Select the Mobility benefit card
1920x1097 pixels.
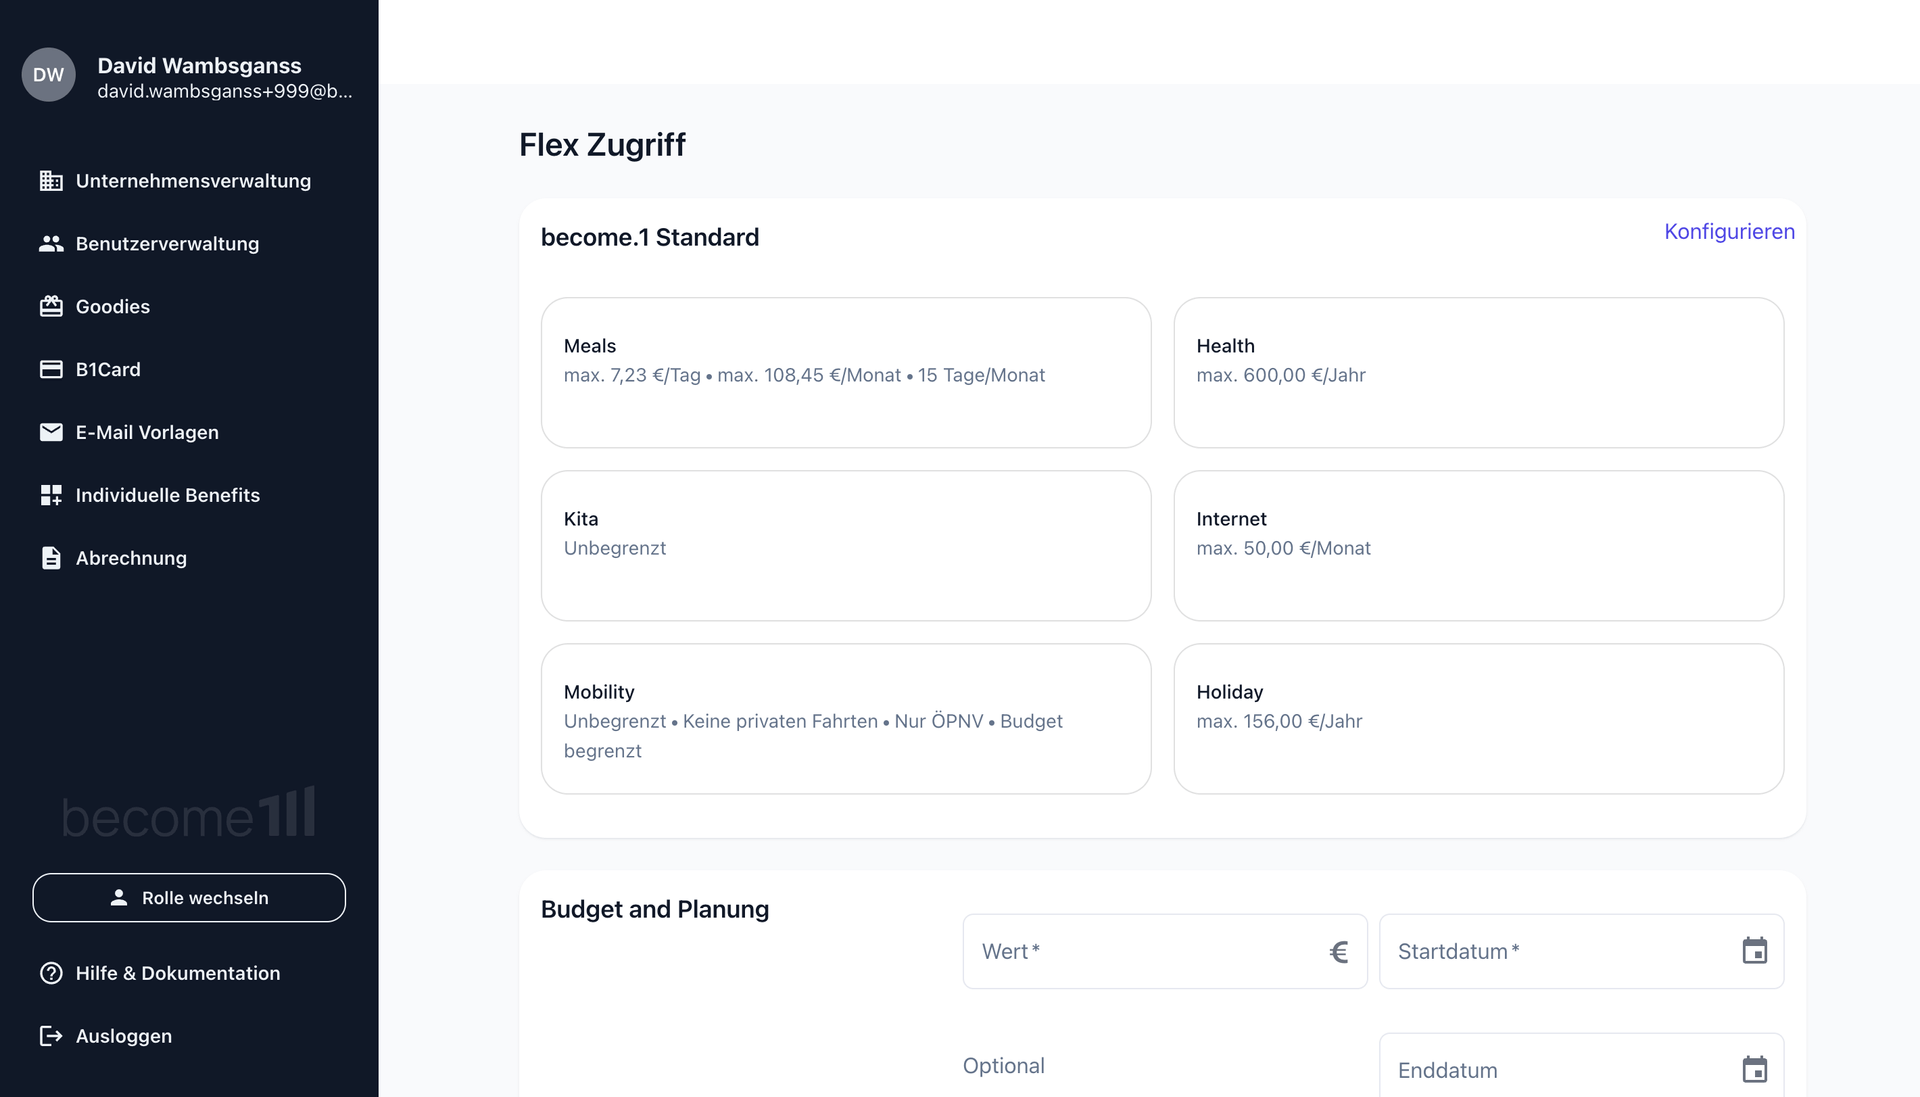click(845, 719)
